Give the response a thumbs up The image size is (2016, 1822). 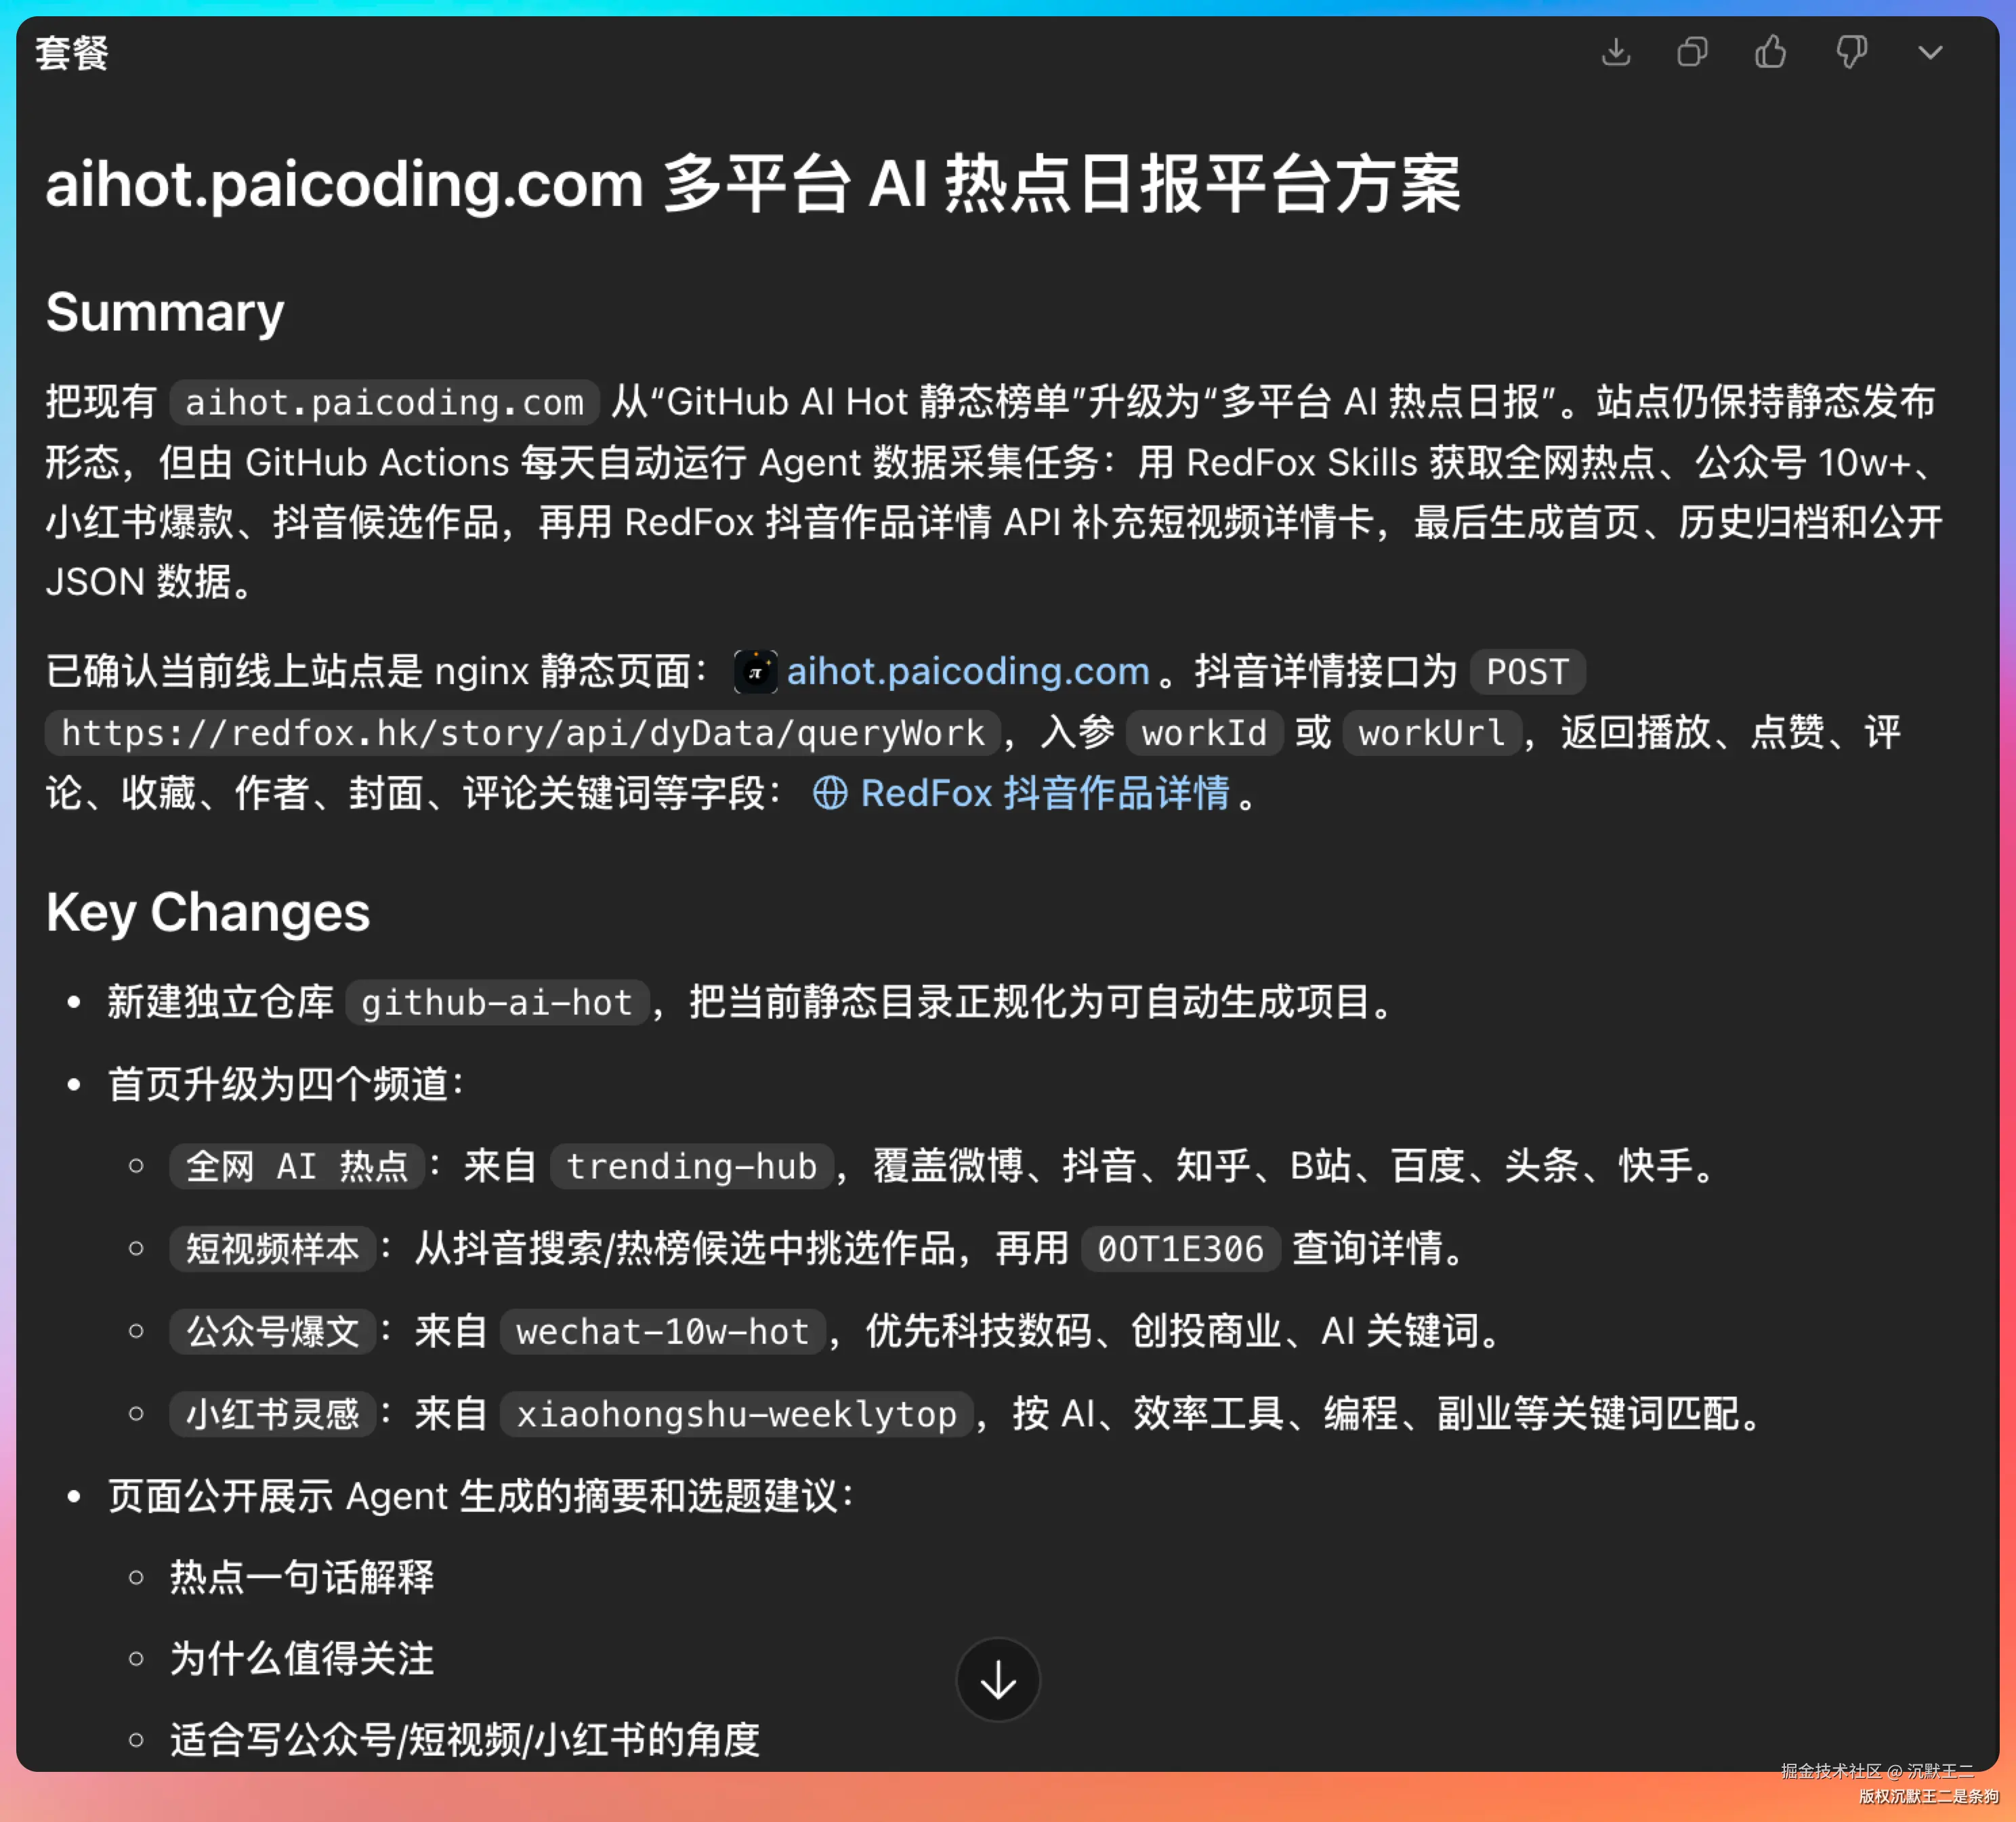click(1770, 52)
